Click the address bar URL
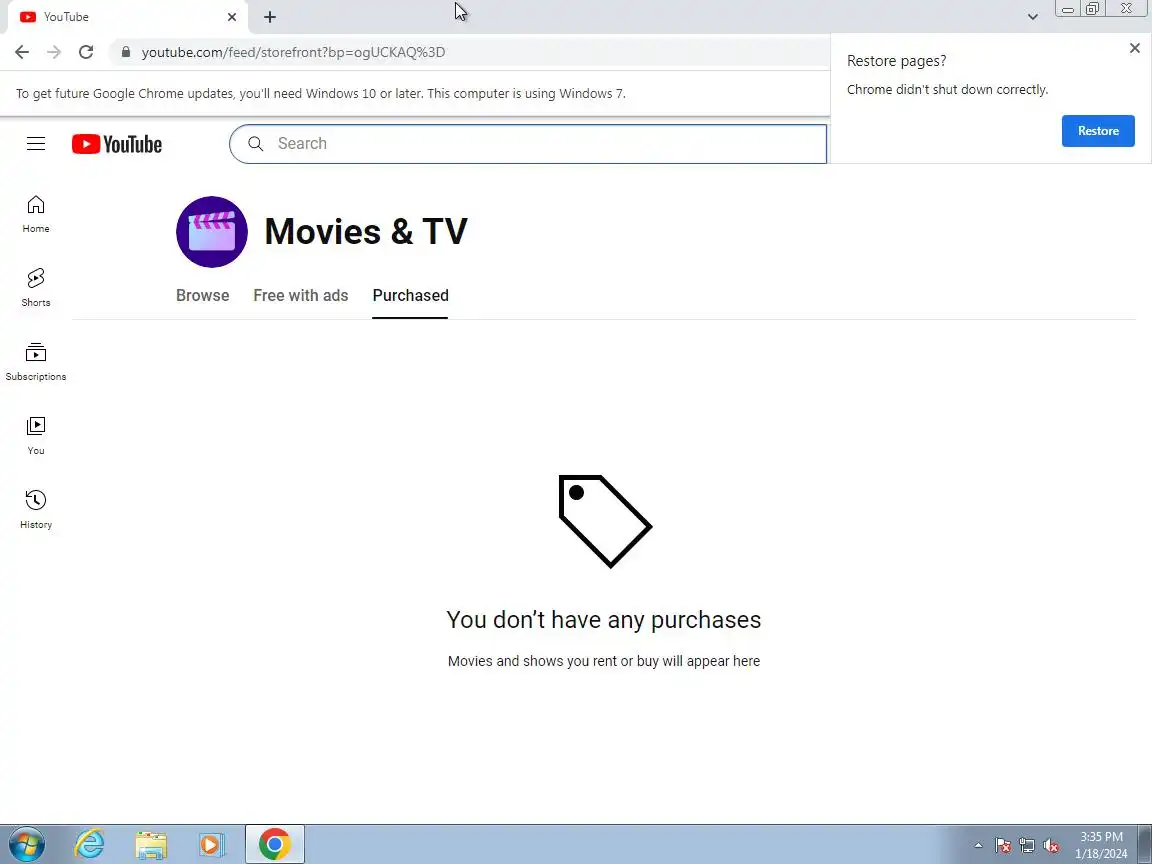Viewport: 1152px width, 864px height. point(293,52)
